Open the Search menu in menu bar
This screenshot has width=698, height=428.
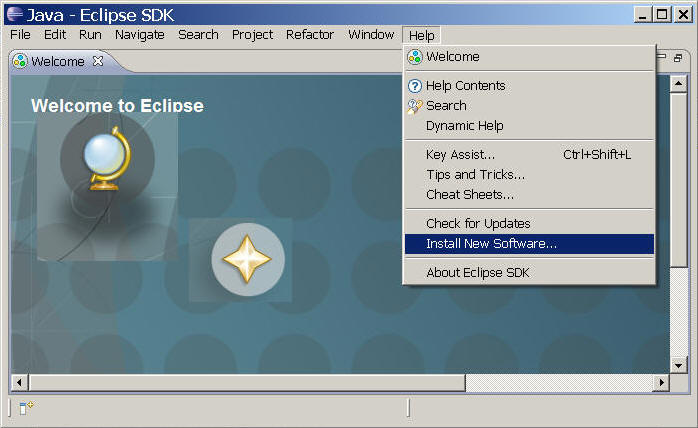[x=198, y=35]
